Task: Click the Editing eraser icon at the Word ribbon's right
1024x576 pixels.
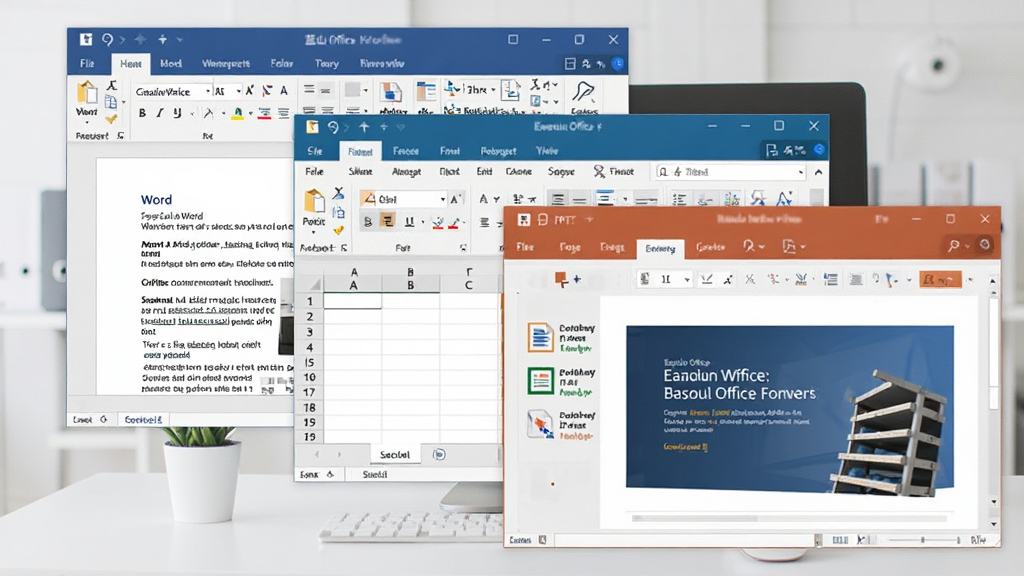Action: pos(583,91)
